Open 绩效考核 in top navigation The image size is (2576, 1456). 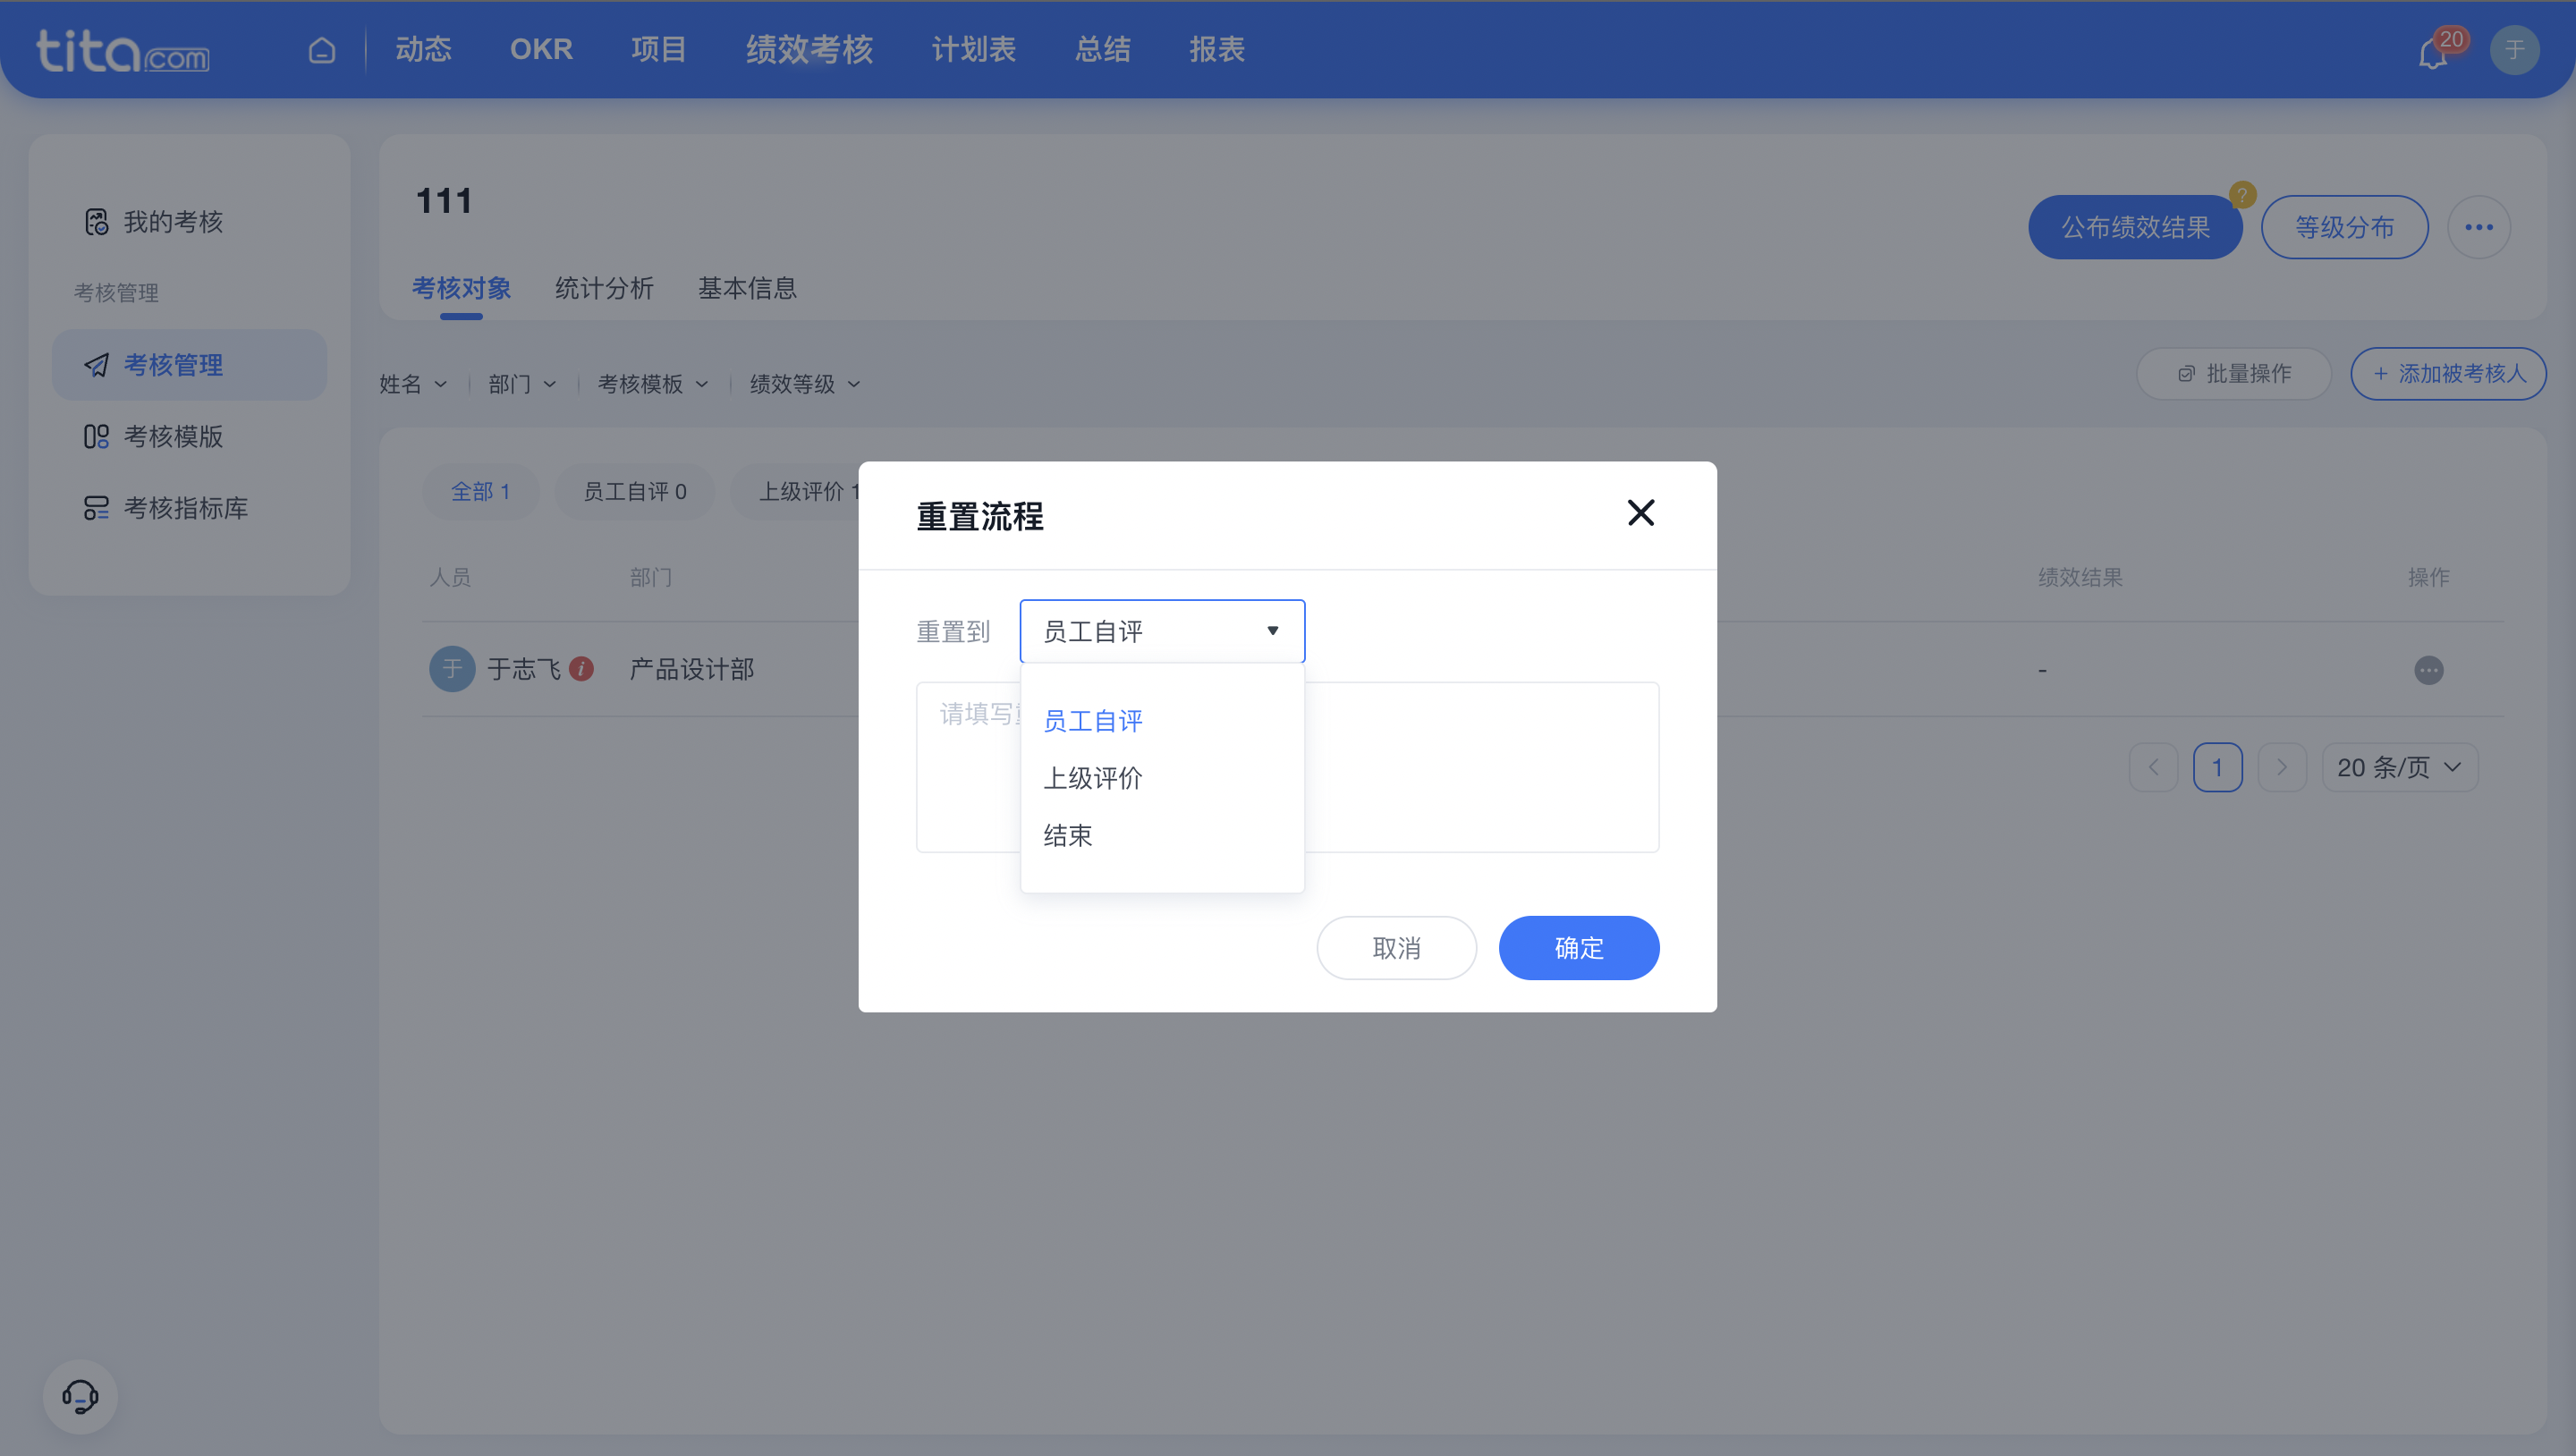coord(809,49)
